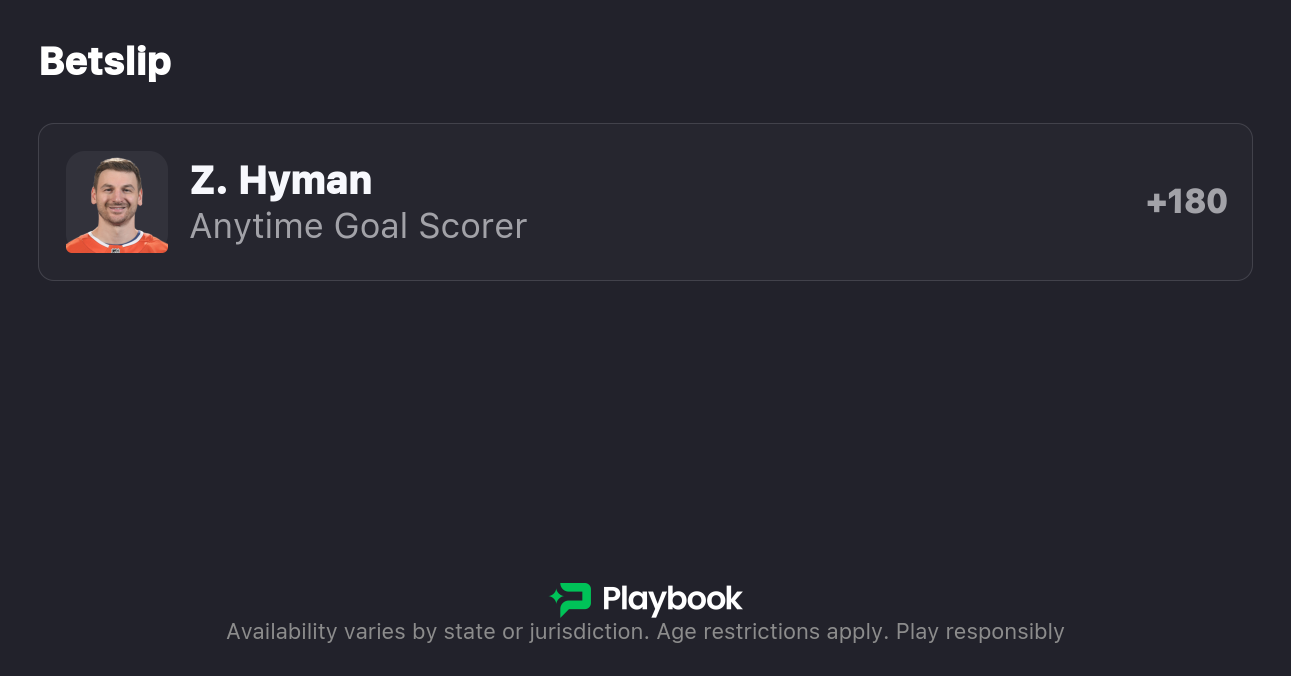Image resolution: width=1291 pixels, height=676 pixels.
Task: Click the word "Hyman" in the selection
Action: coord(305,181)
